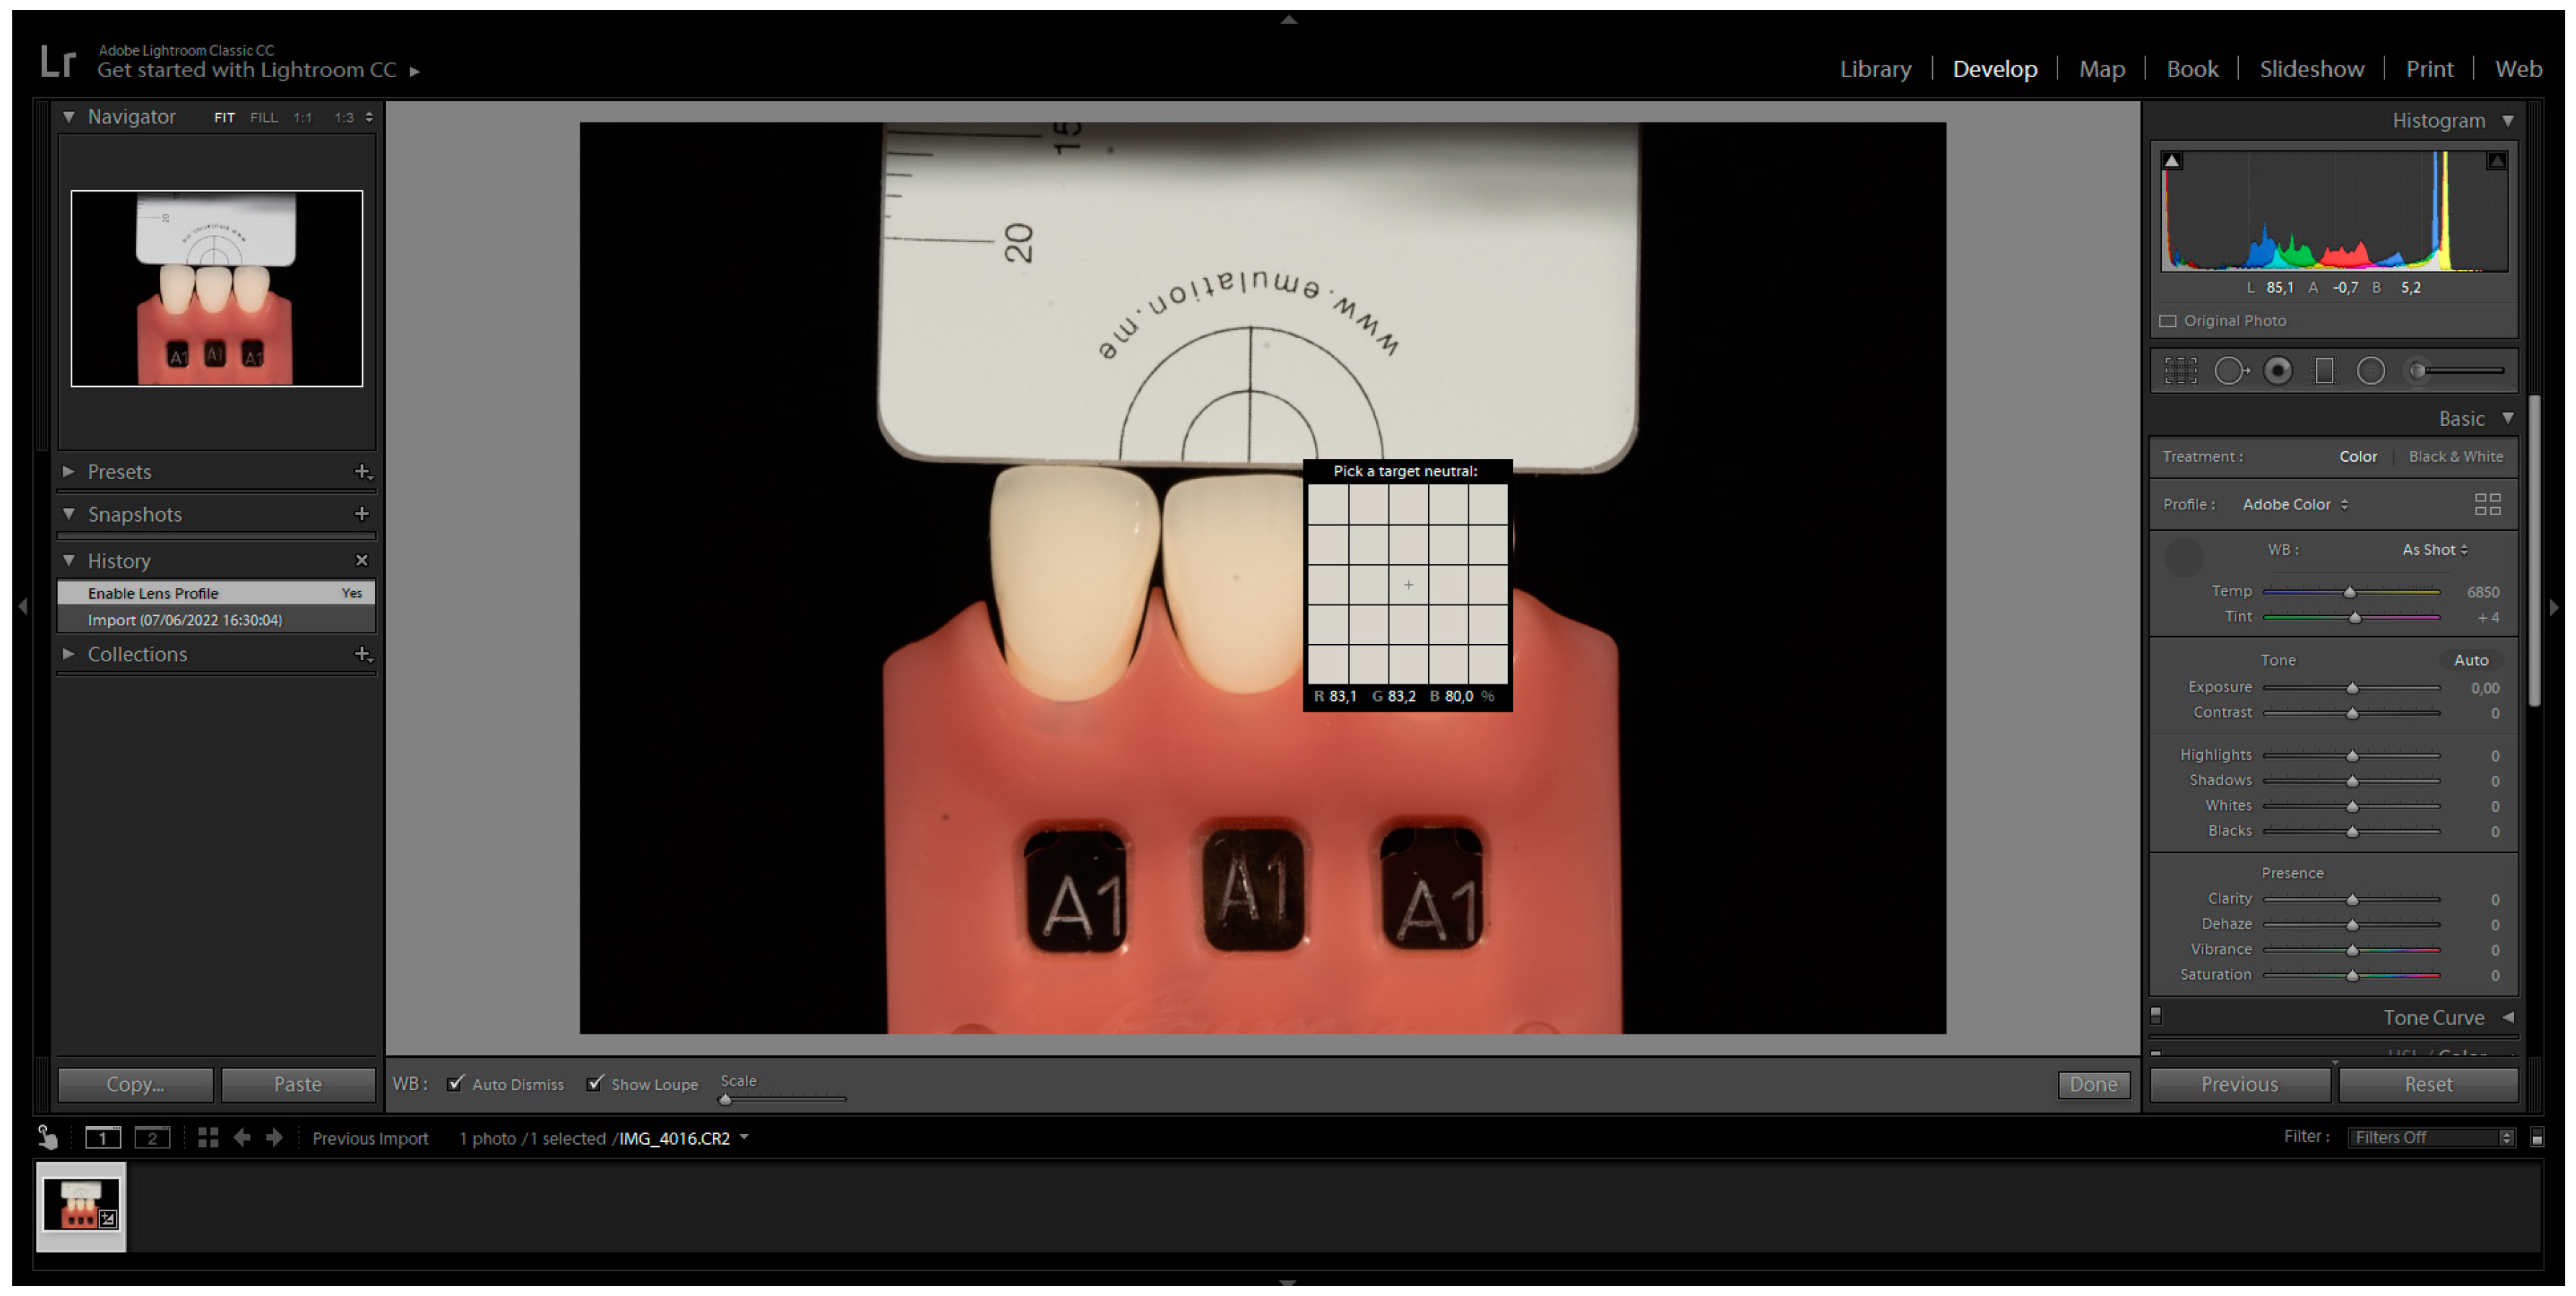Clear History with the X icon
Viewport: 2576px width, 1296px height.
click(x=362, y=560)
